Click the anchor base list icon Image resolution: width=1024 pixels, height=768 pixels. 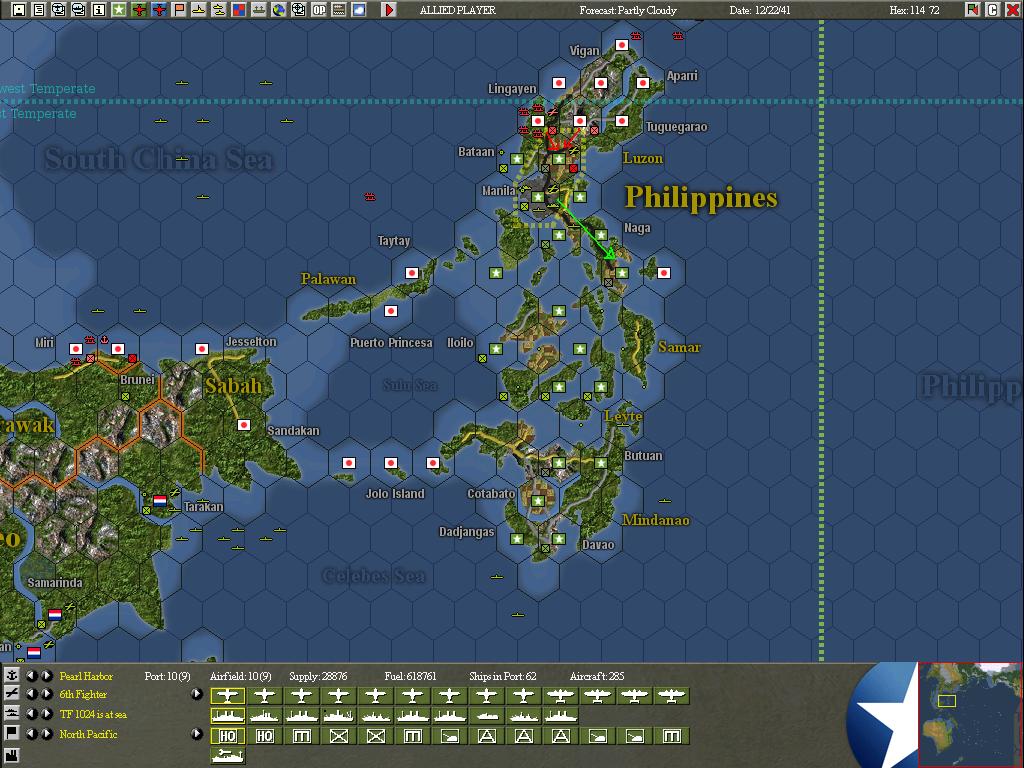pyautogui.click(x=12, y=675)
